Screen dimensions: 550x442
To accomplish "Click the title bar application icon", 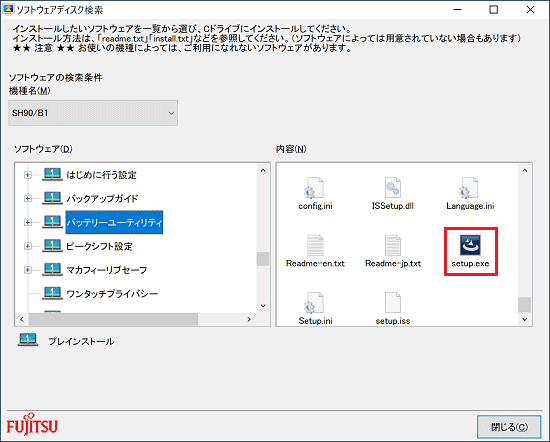I will 8,9.
